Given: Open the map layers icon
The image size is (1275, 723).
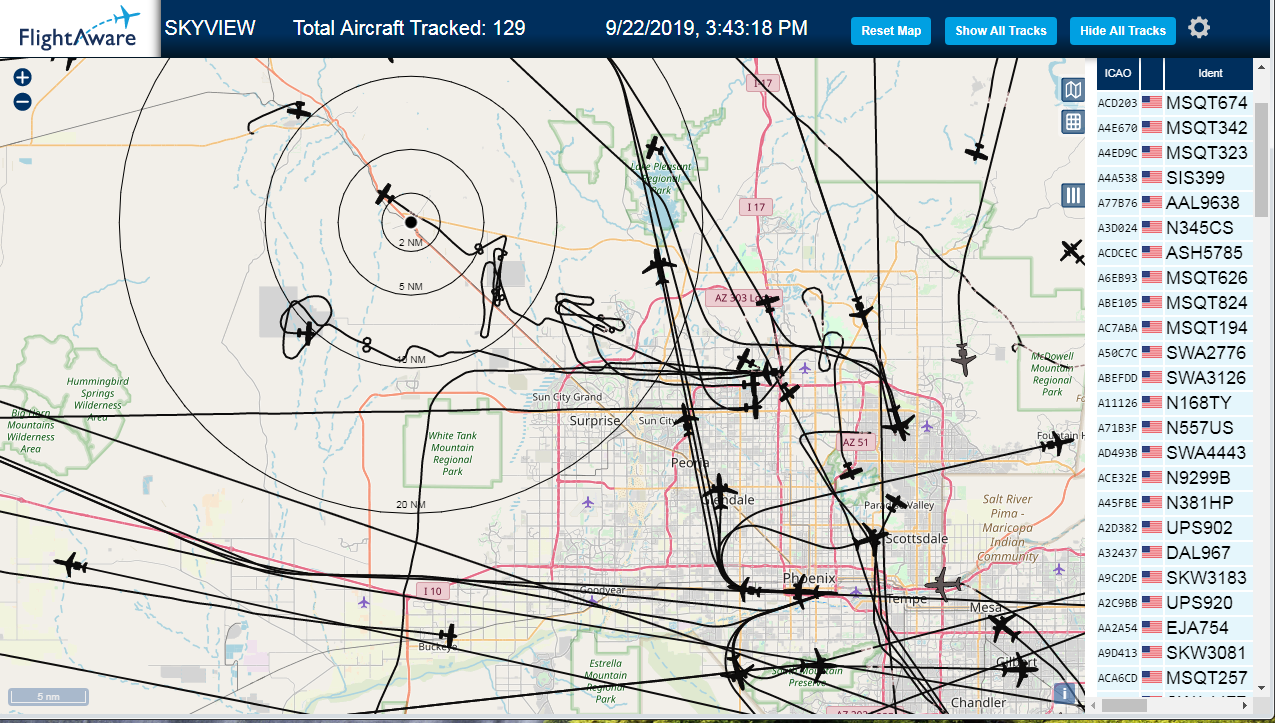Looking at the screenshot, I should [x=1073, y=90].
